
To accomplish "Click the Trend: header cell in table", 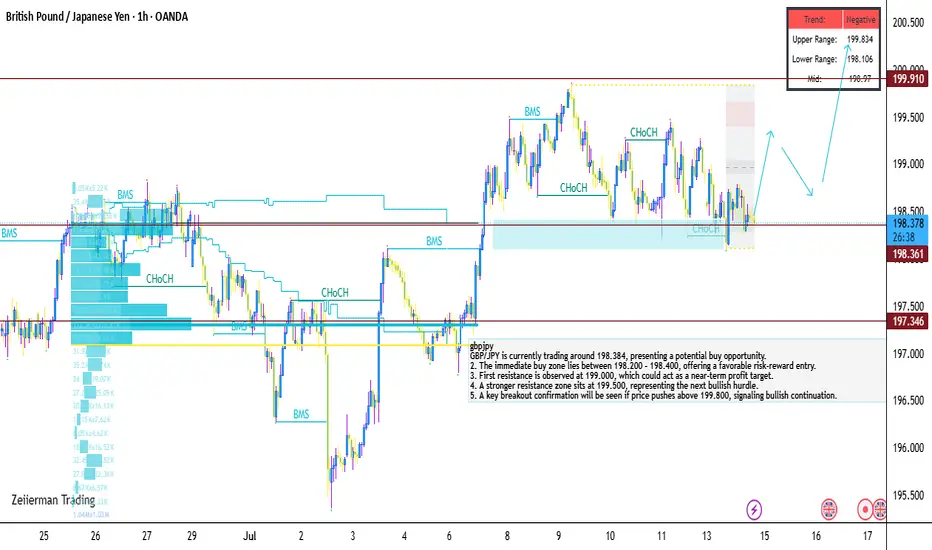I will point(815,20).
